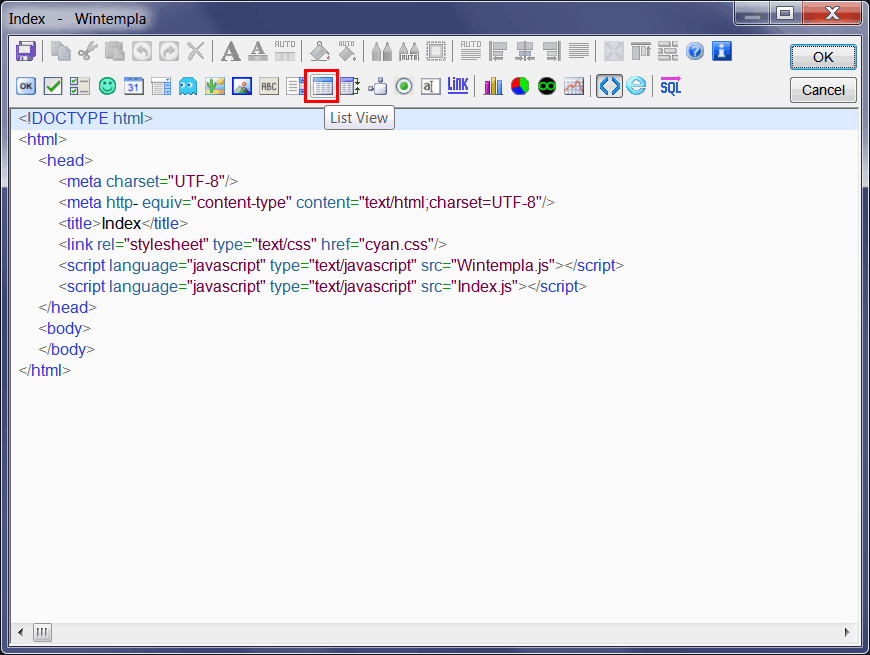Insert an ABC label control

269,87
